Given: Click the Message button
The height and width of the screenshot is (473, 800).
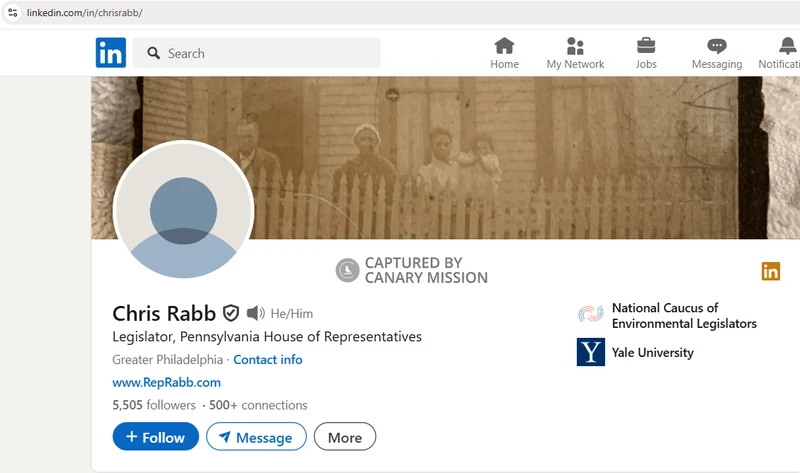Looking at the screenshot, I should [255, 437].
